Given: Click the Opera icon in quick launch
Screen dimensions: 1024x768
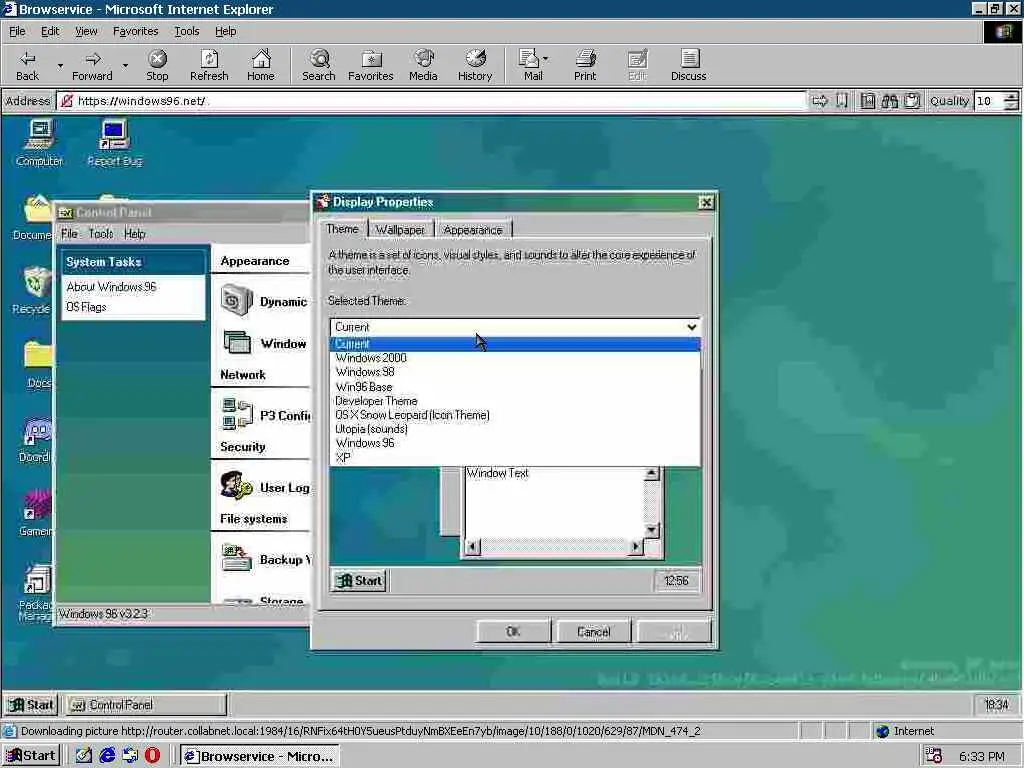Looking at the screenshot, I should point(152,756).
